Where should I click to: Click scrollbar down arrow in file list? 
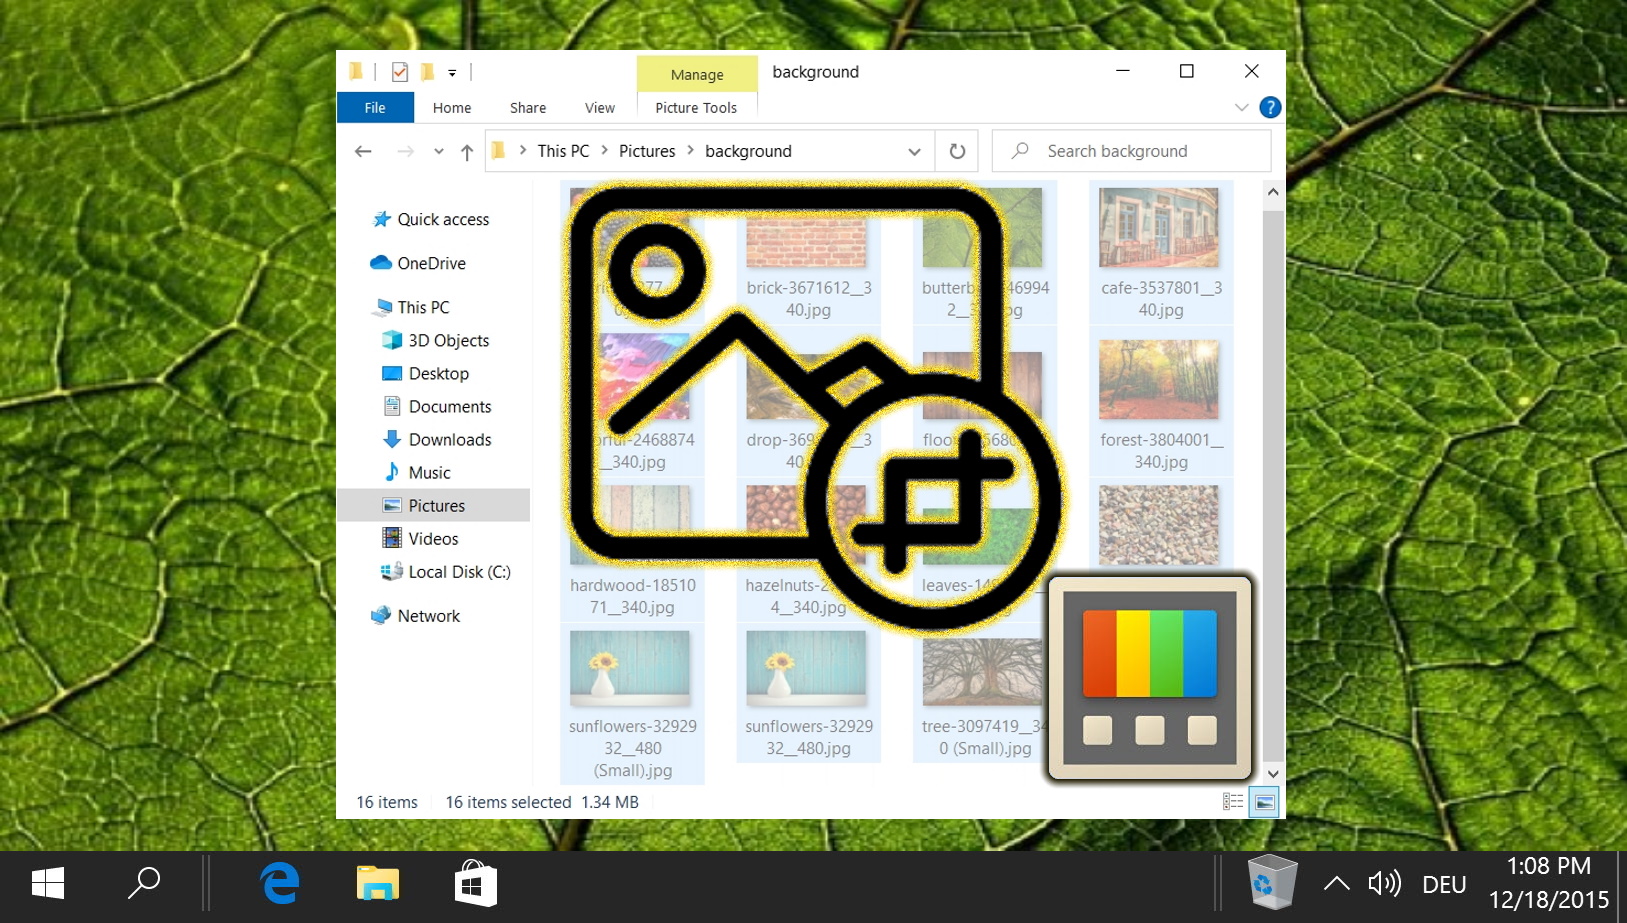point(1273,773)
